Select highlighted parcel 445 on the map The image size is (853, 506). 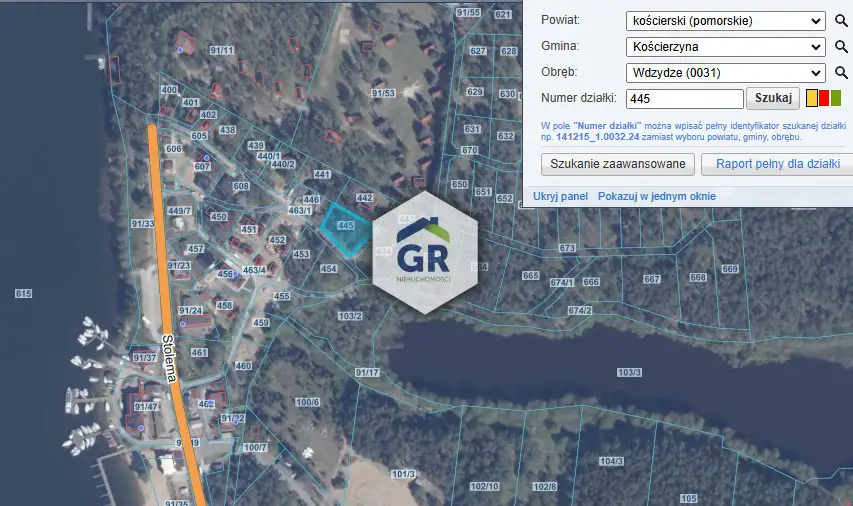coord(344,224)
